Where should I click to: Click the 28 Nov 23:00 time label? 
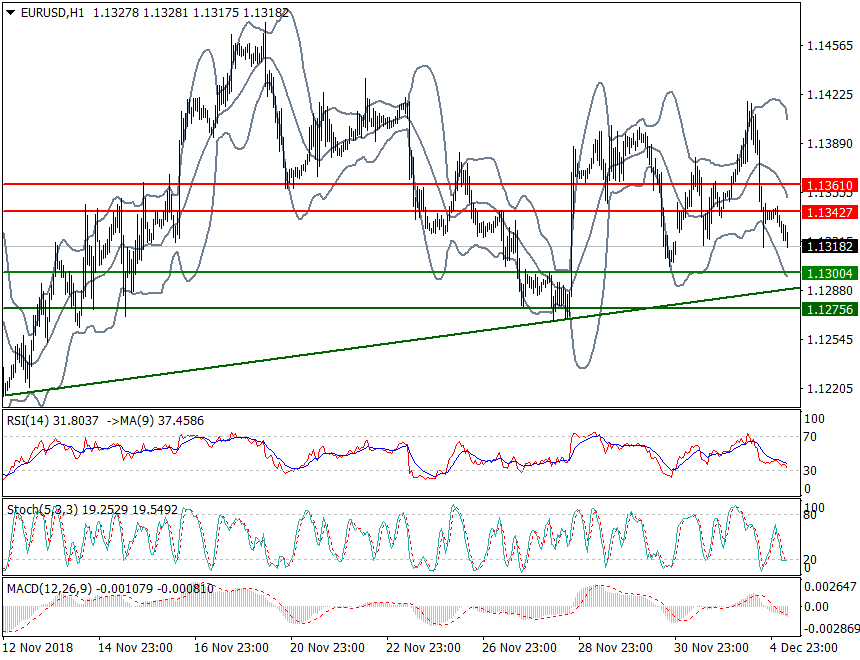pos(615,647)
